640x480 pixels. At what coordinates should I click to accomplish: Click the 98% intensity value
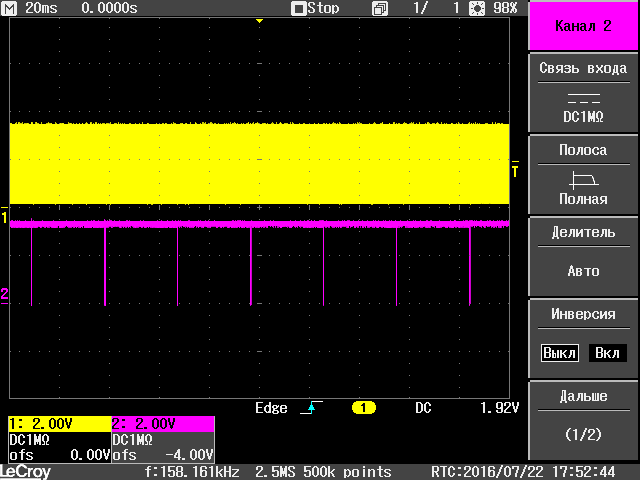(x=505, y=8)
